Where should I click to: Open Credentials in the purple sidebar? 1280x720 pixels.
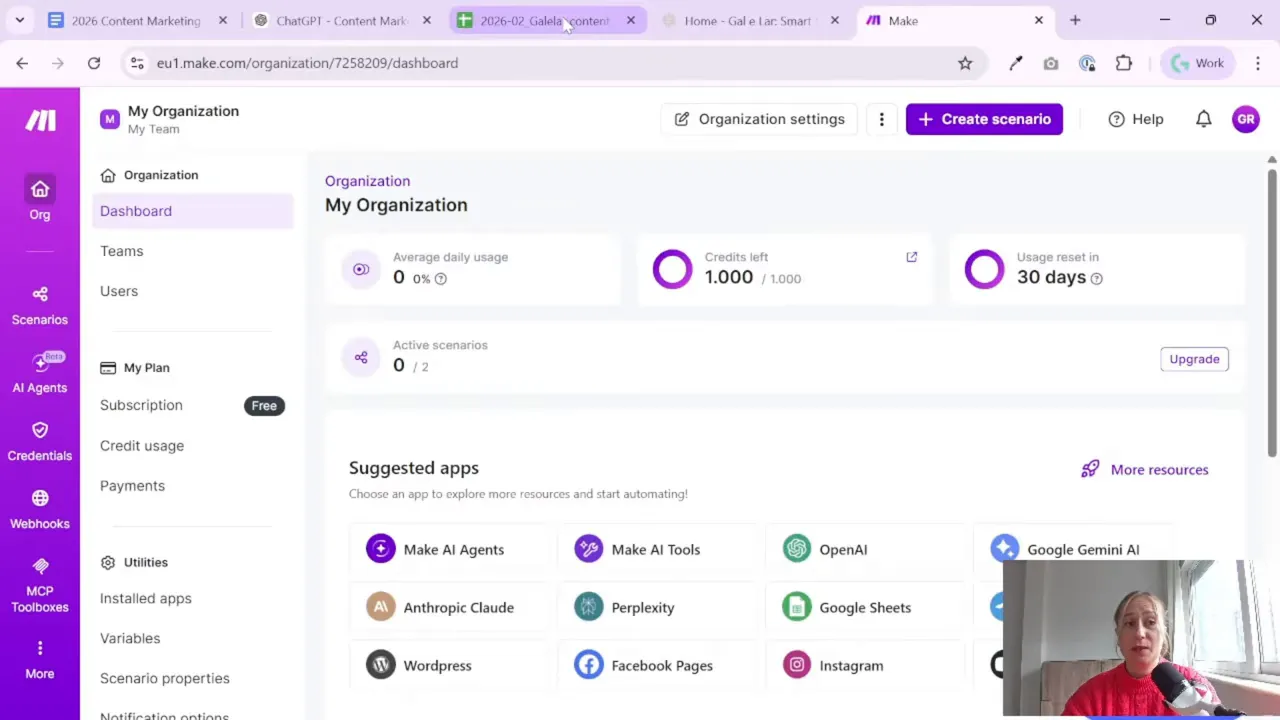pos(40,441)
